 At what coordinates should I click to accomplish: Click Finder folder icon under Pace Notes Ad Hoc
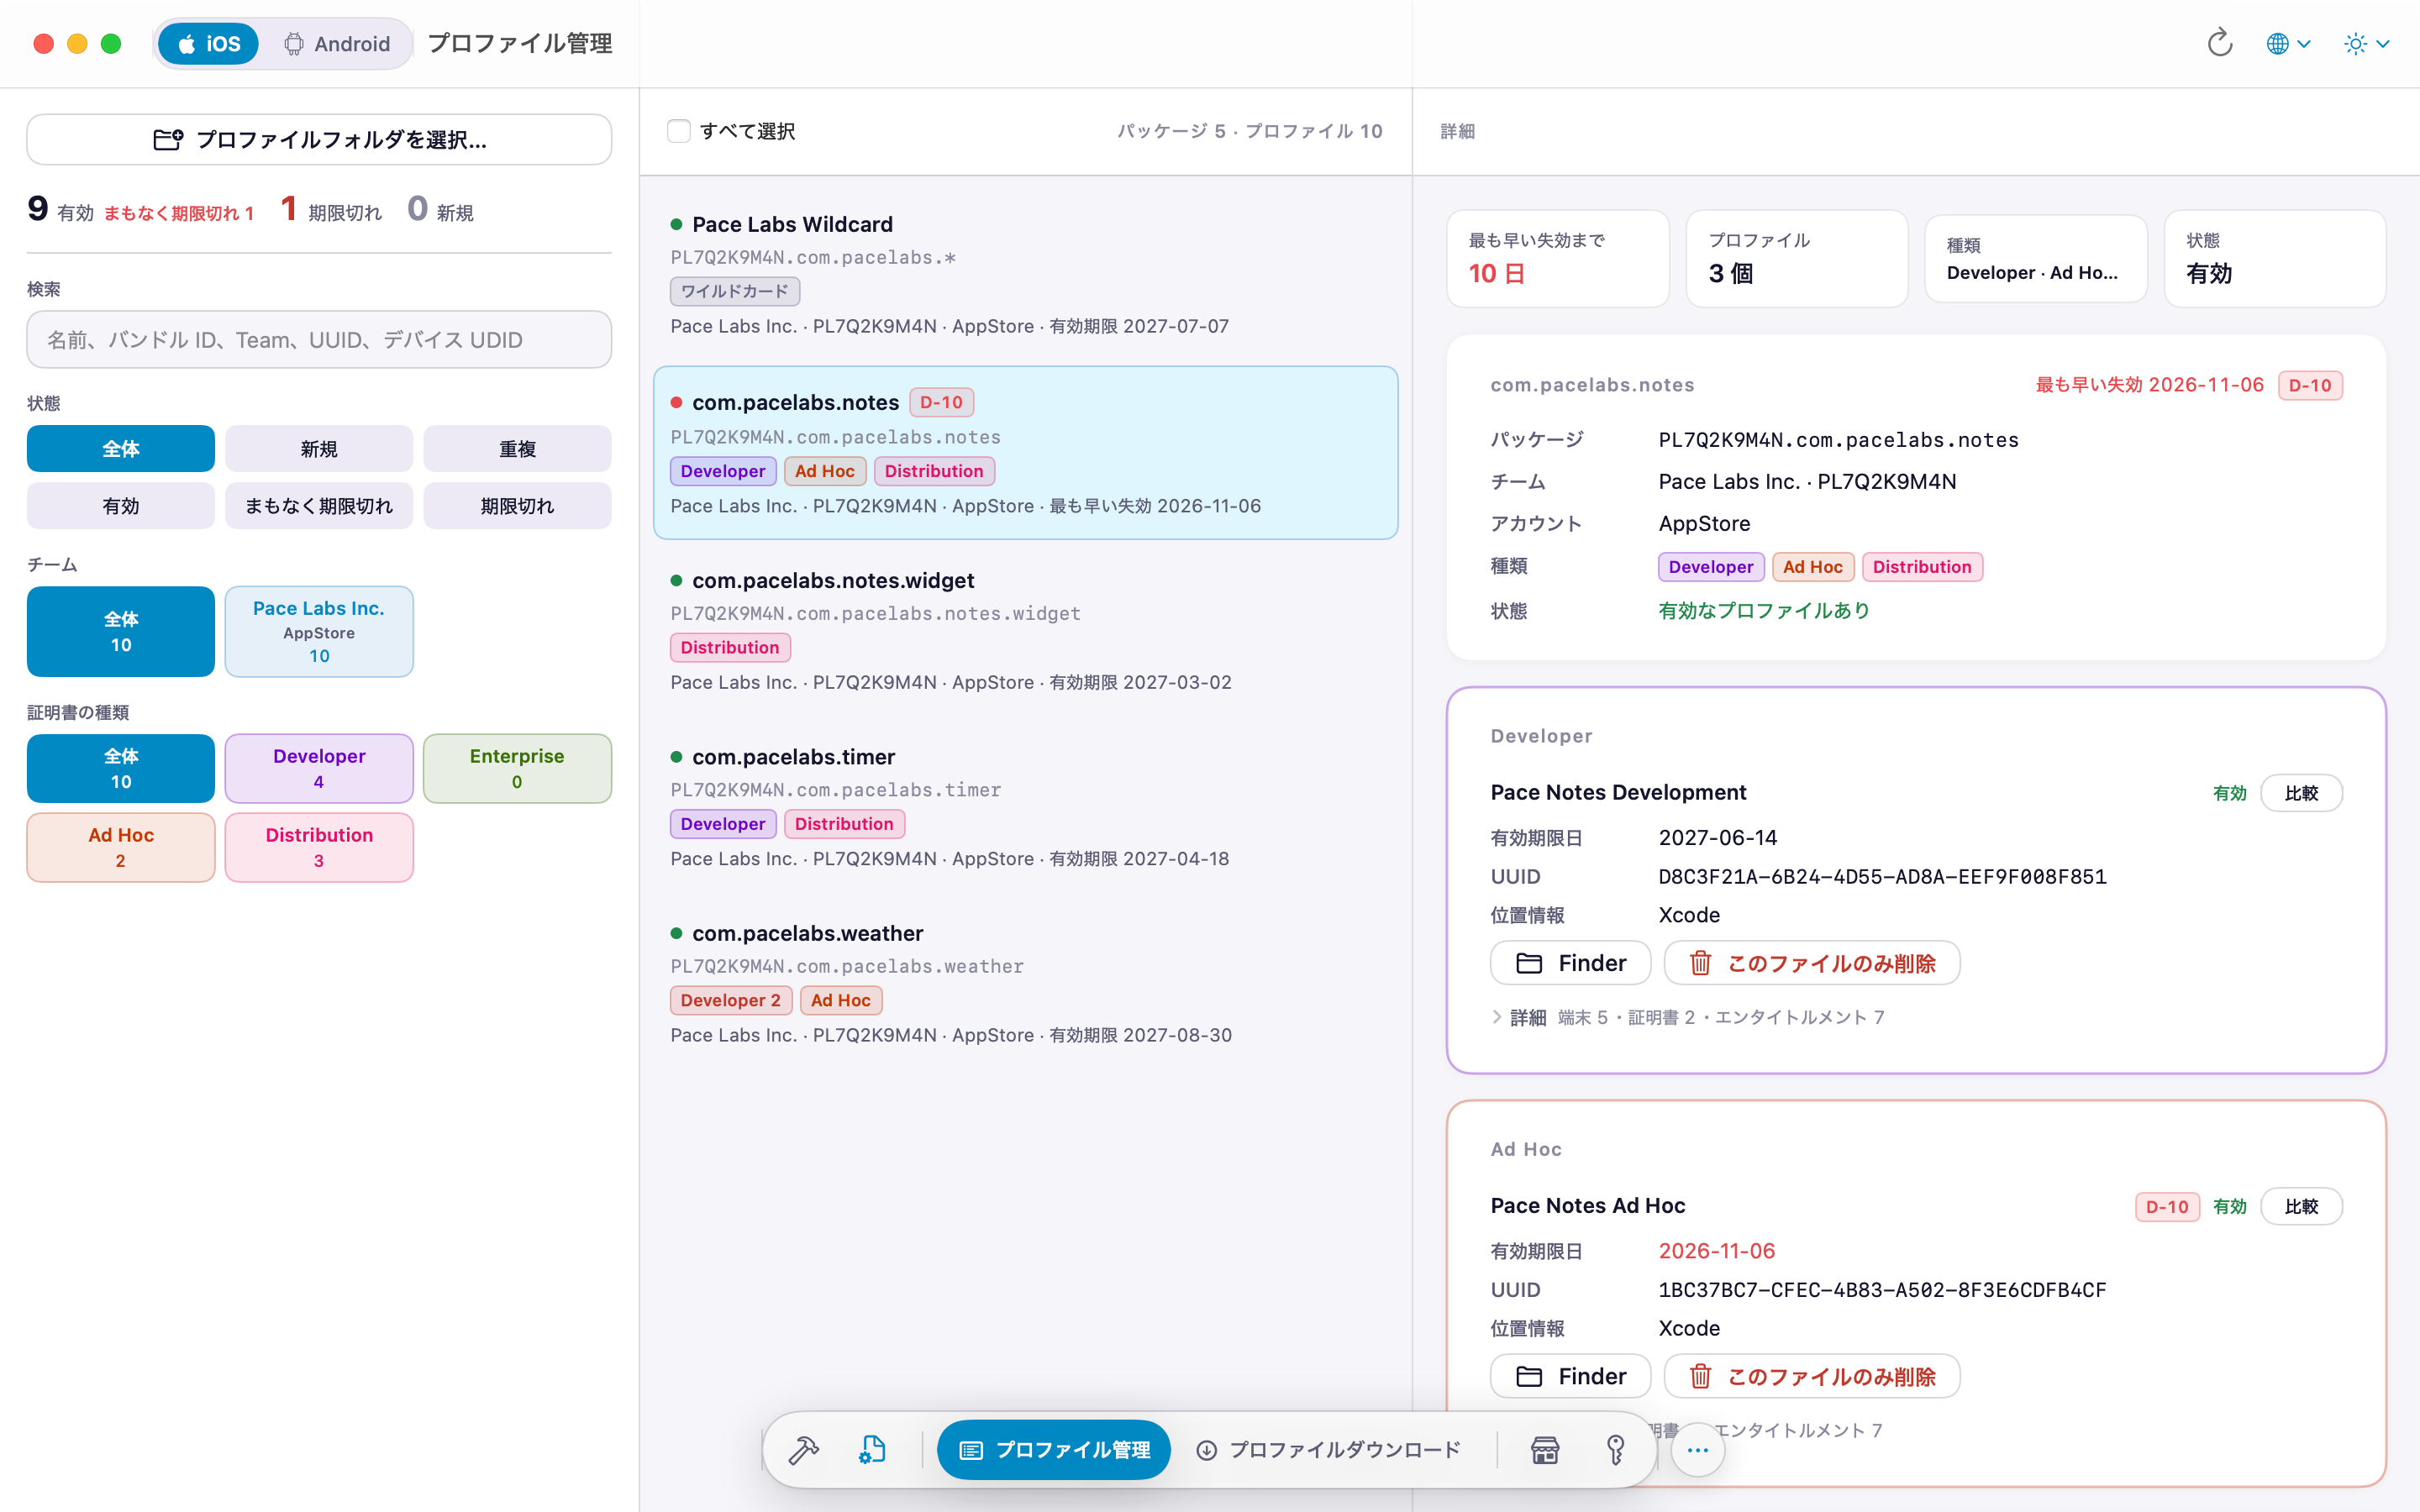[1529, 1376]
